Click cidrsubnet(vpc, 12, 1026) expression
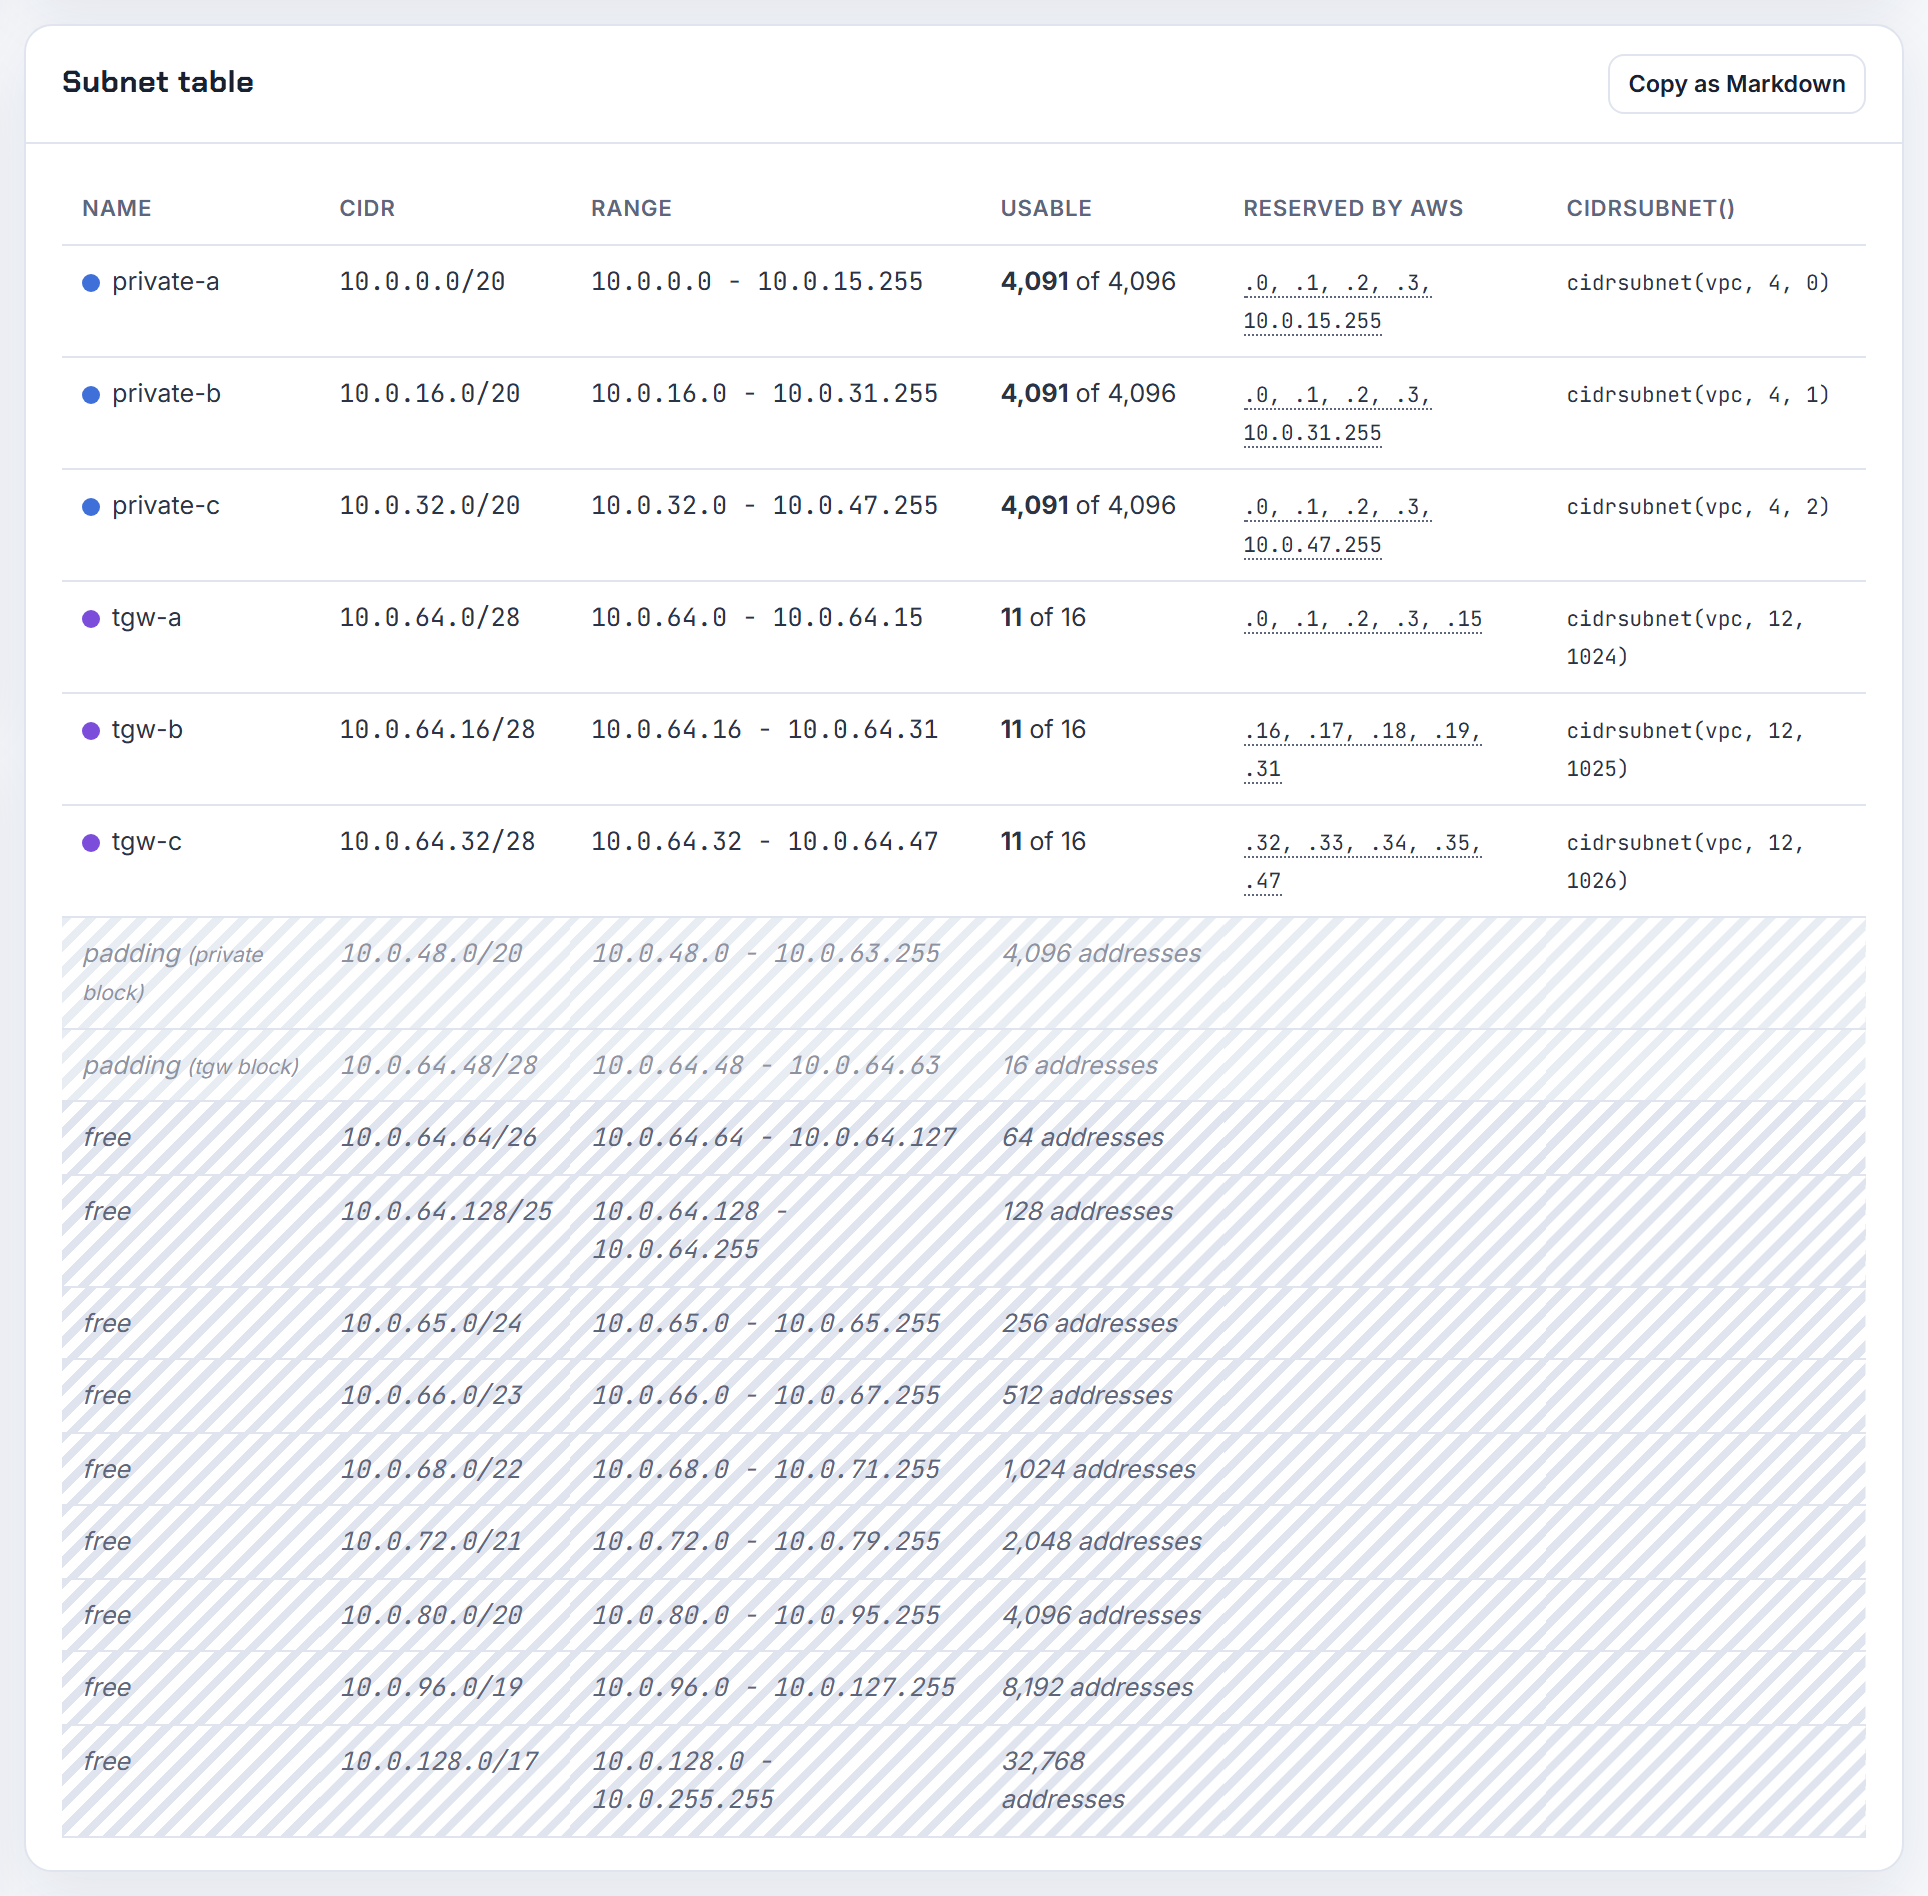 pyautogui.click(x=1685, y=862)
